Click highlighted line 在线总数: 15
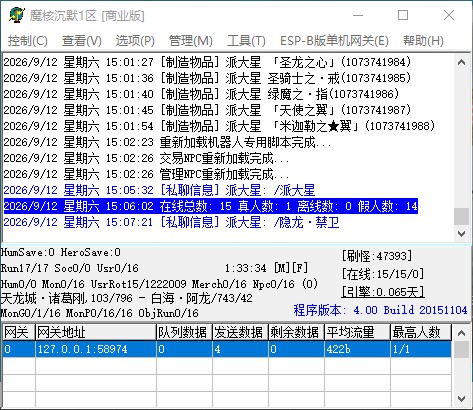This screenshot has height=410, width=473. 210,206
